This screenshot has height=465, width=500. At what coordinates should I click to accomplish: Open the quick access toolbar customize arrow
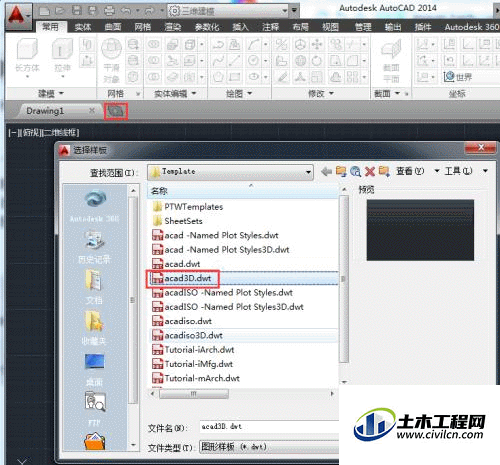coord(294,11)
